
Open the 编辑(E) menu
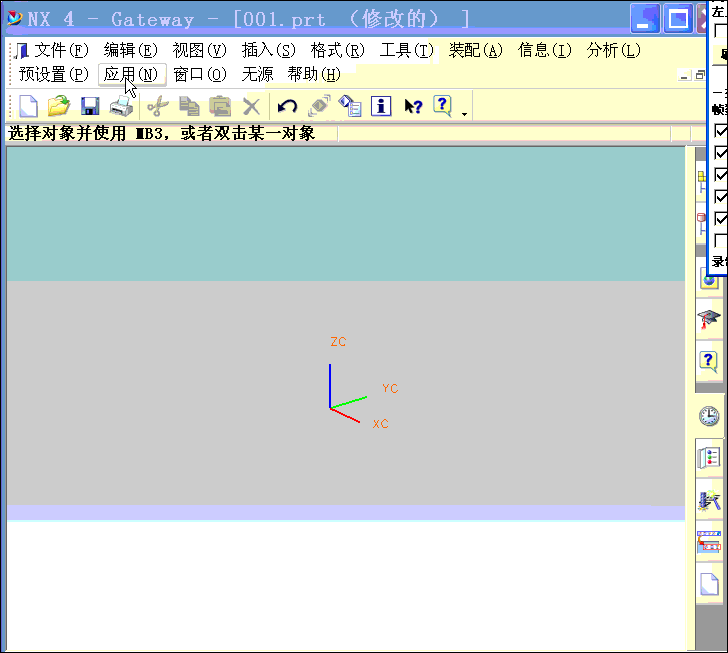coord(130,50)
